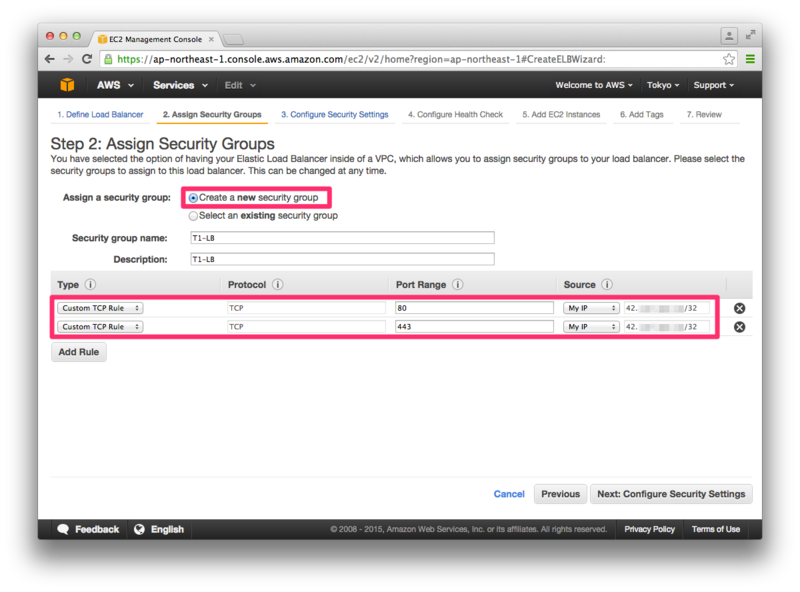Click the browser forward arrow
Viewport: 800px width, 592px height.
coord(68,59)
